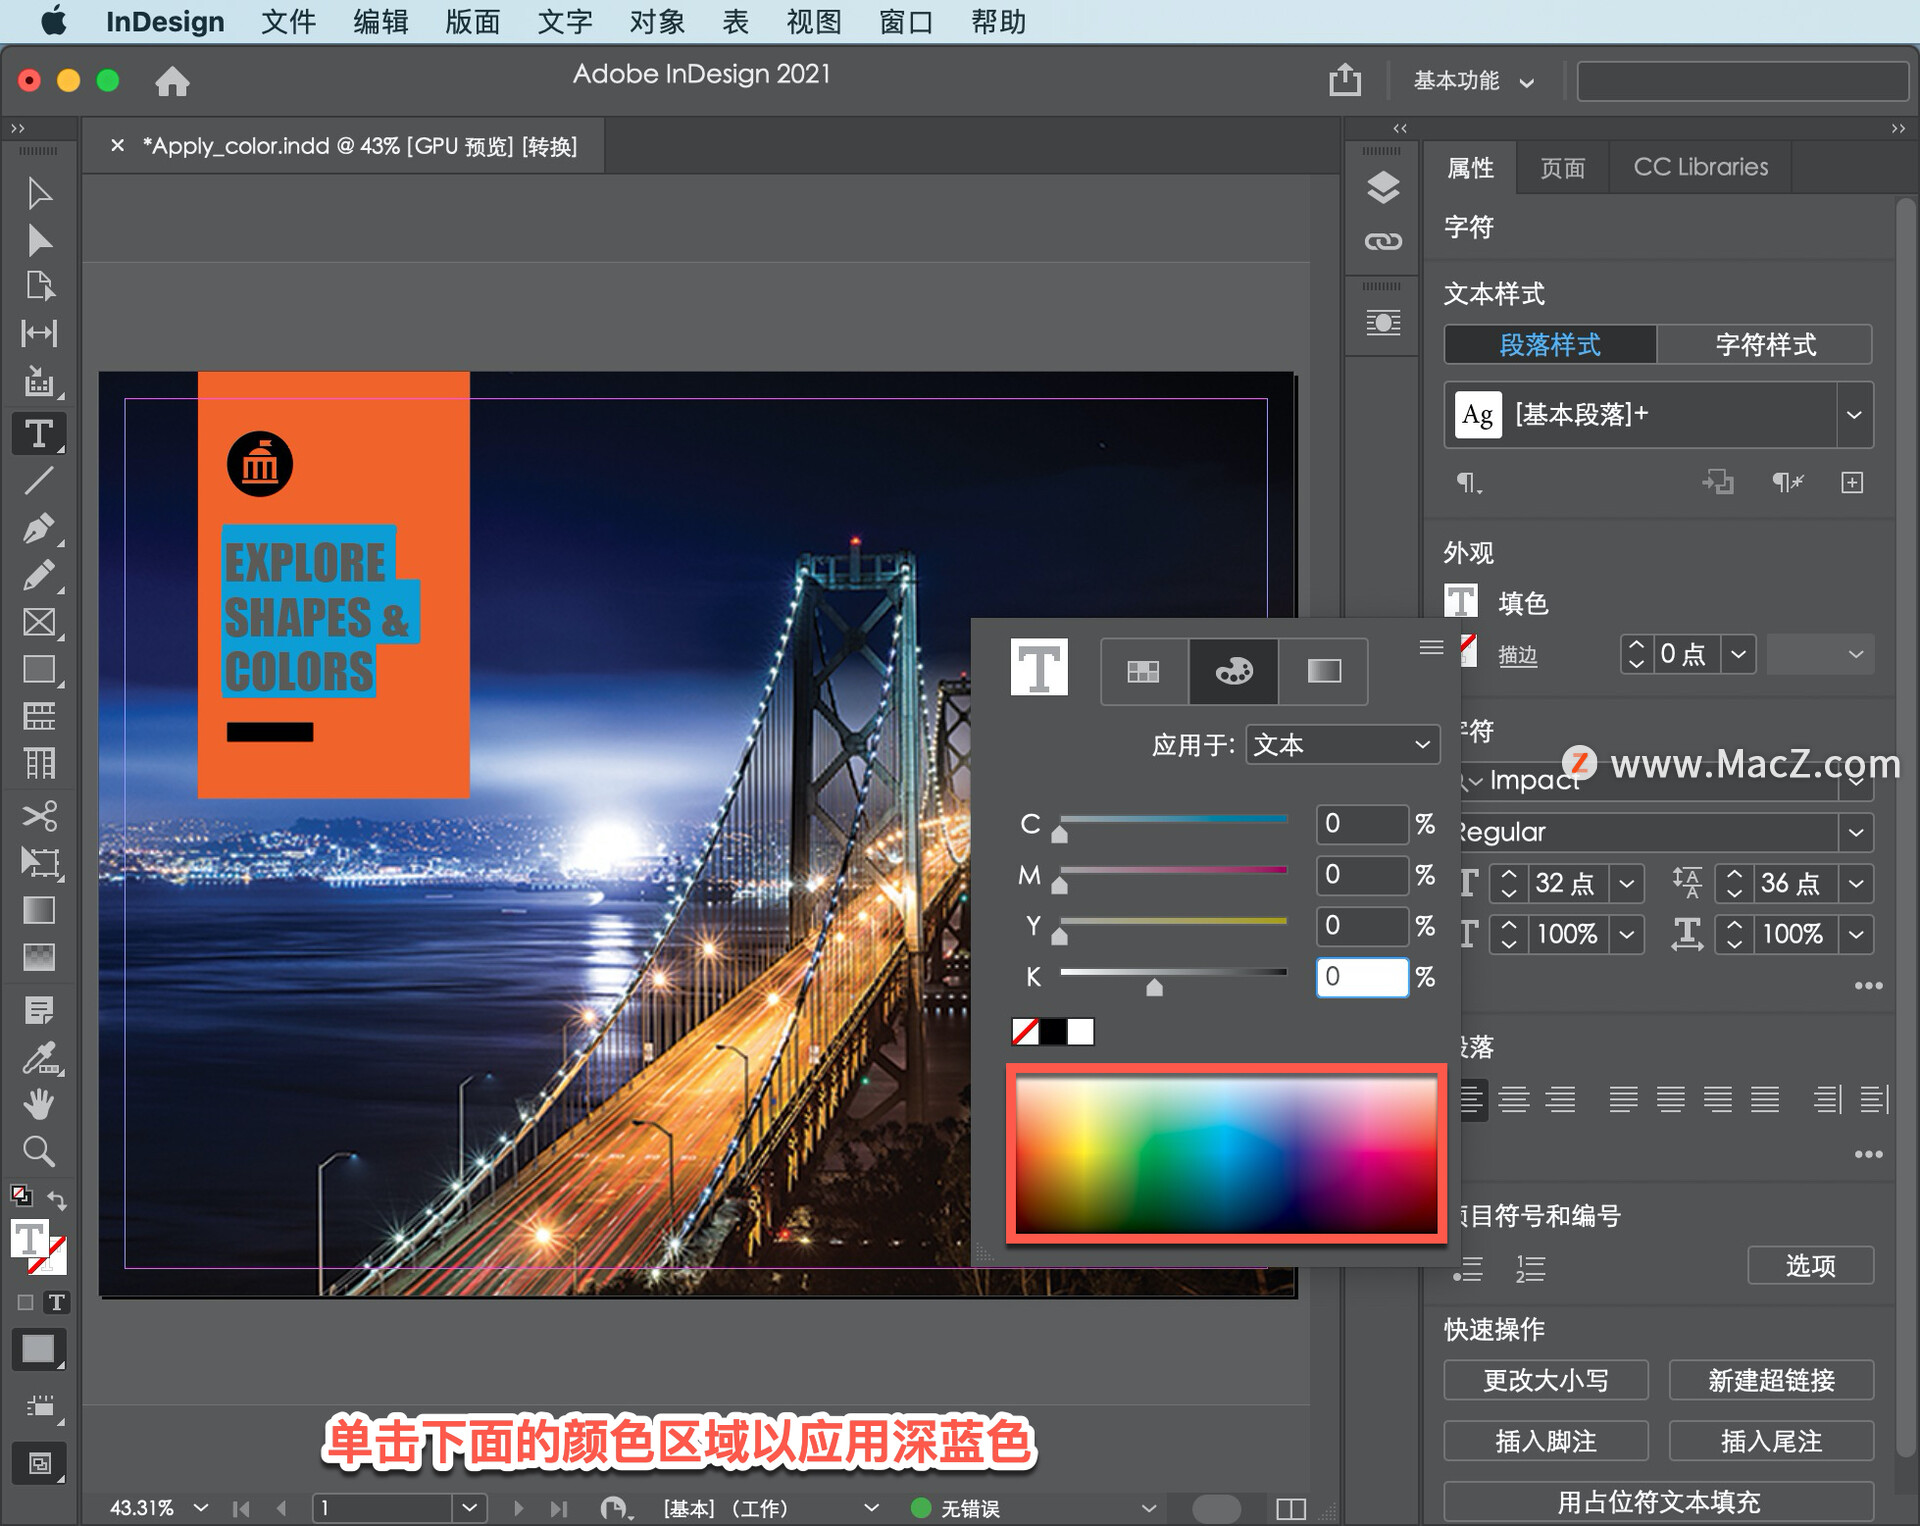The height and width of the screenshot is (1526, 1920).
Task: Select the Type tool in toolbar
Action: 39,433
